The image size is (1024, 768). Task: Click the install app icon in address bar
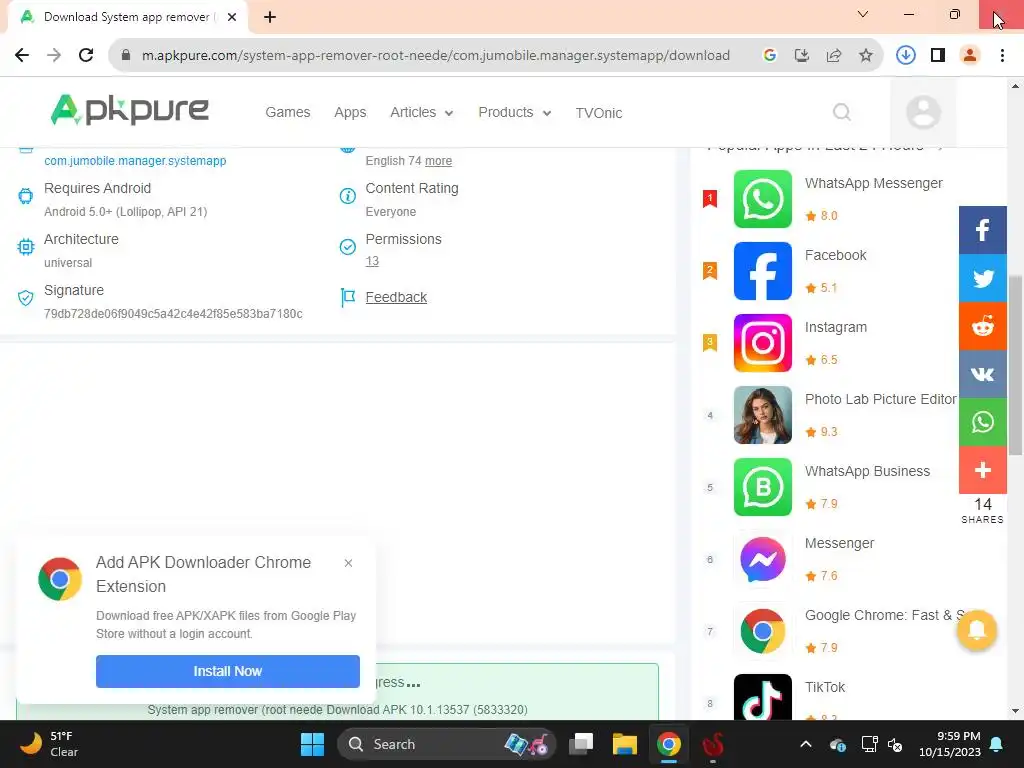802,56
